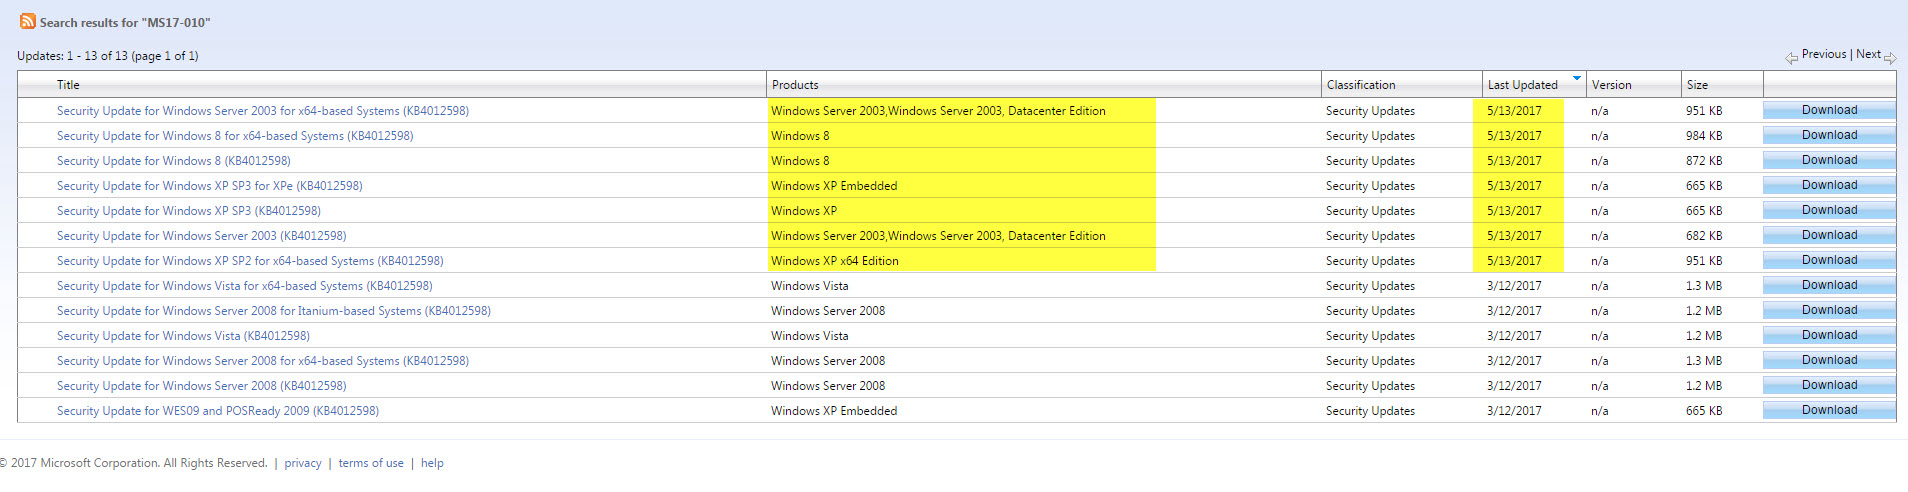Open the help link in footer

pos(432,463)
